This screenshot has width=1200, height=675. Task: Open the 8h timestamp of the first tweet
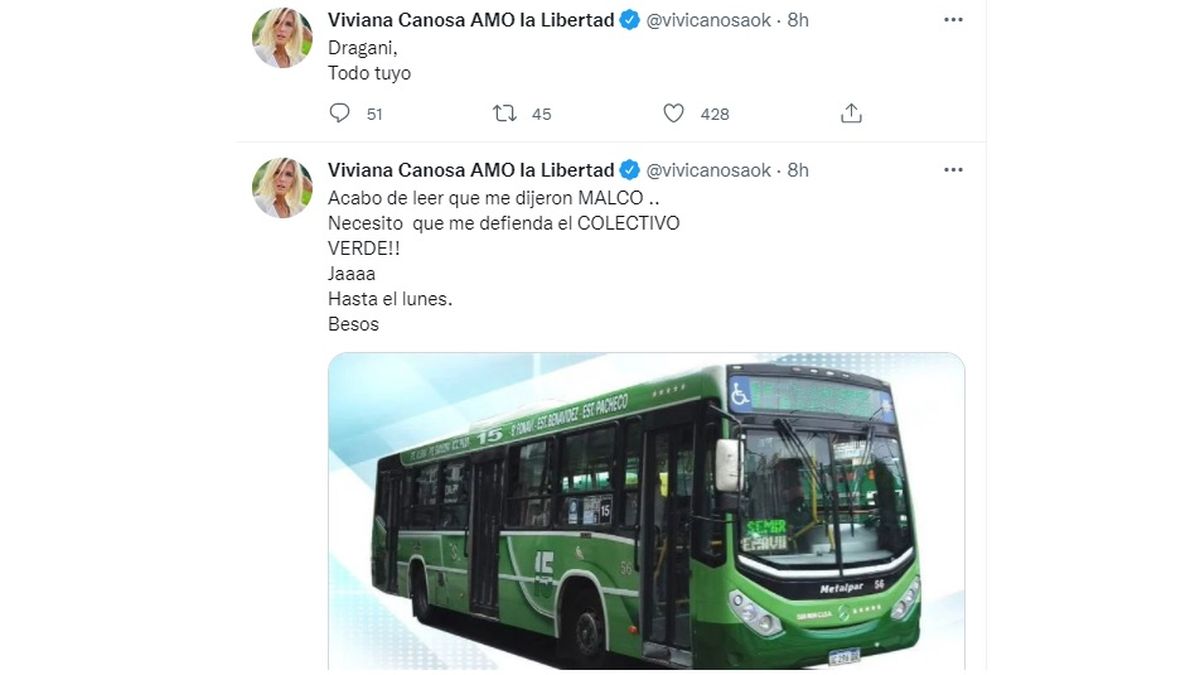point(798,20)
